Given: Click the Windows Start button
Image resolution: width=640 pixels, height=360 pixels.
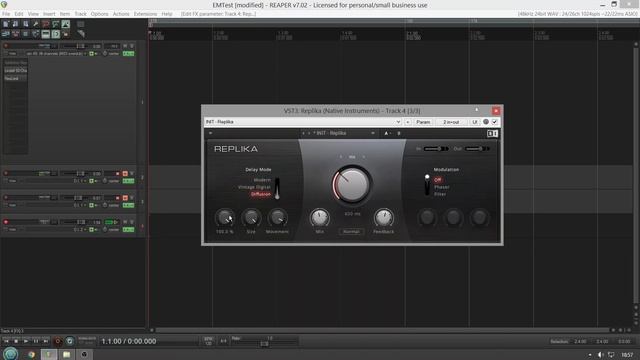Looking at the screenshot, I should click(x=10, y=354).
